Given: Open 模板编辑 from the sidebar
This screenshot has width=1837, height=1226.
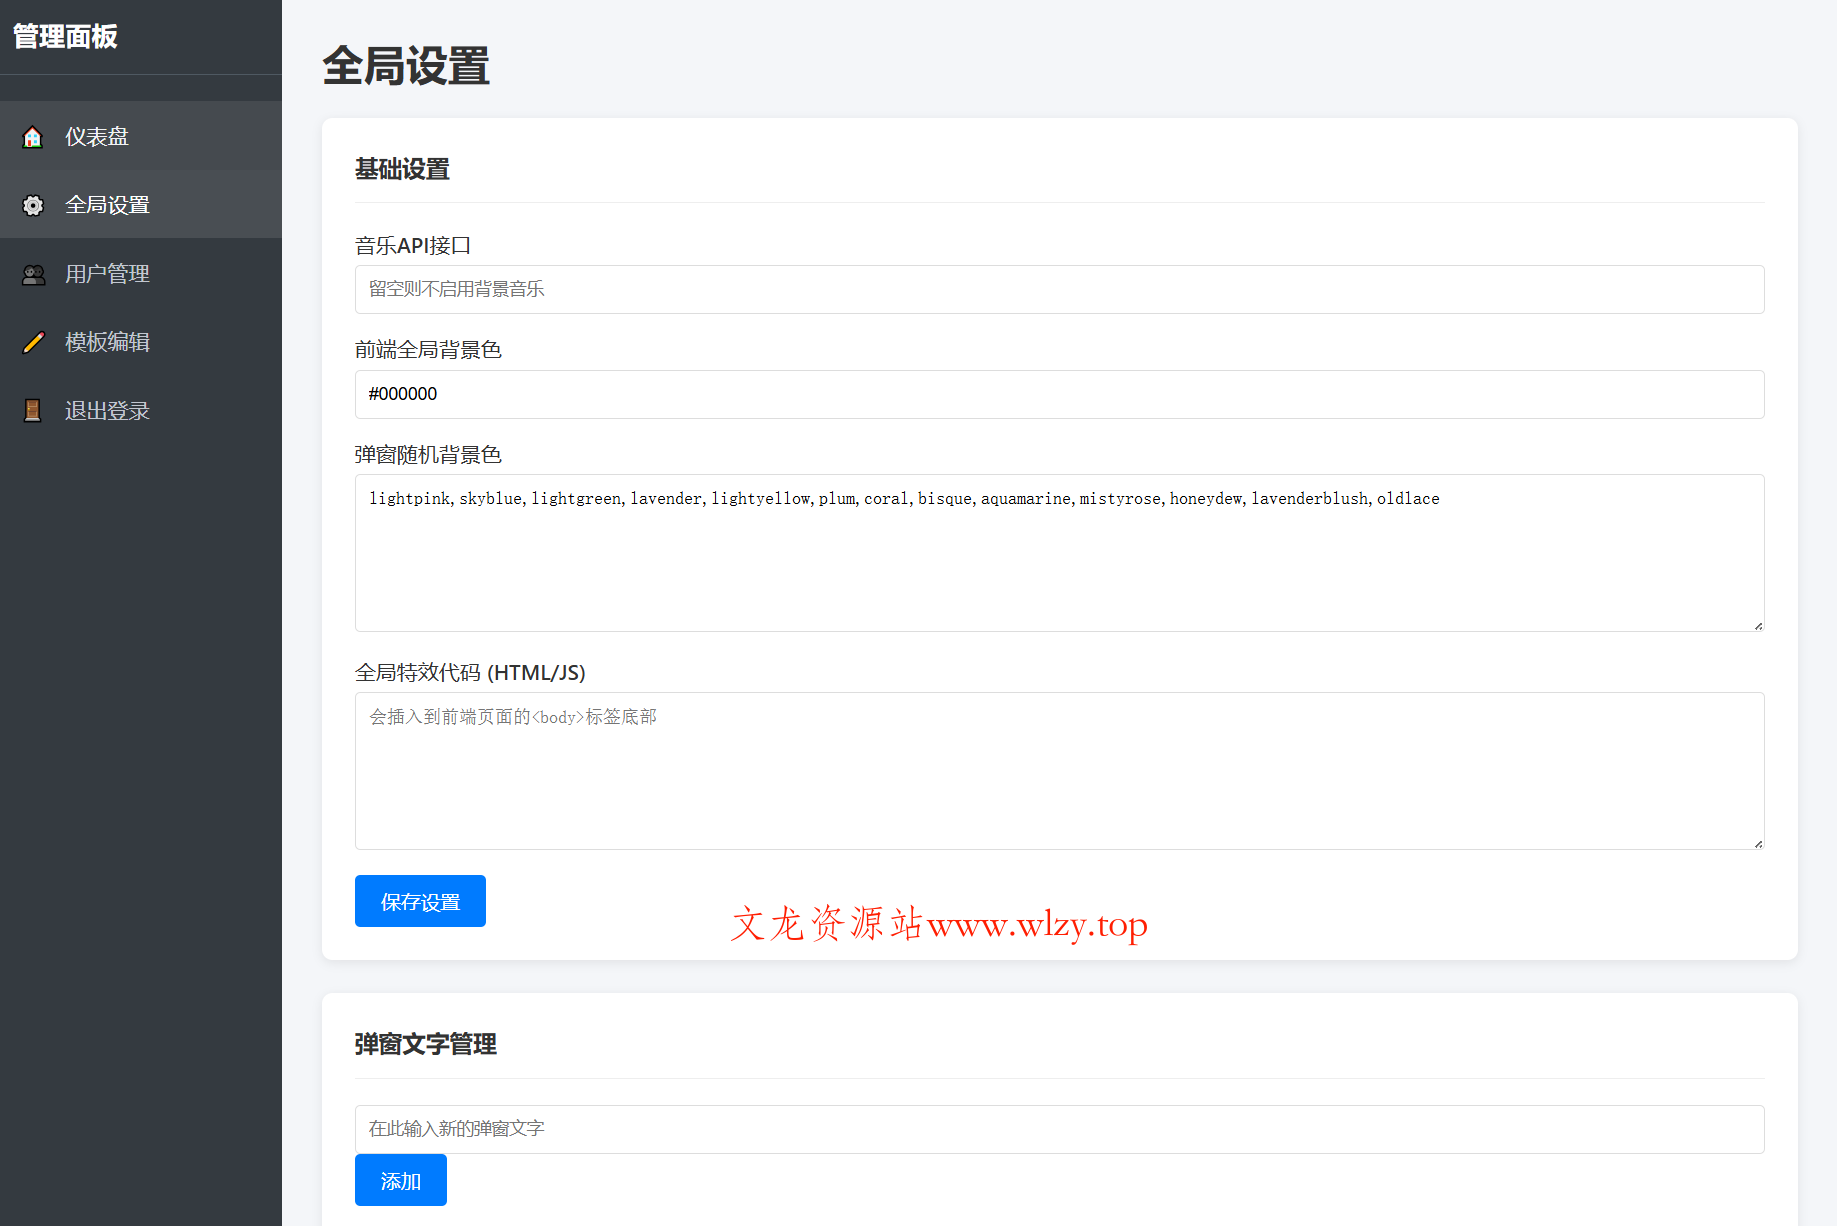Looking at the screenshot, I should tap(107, 342).
